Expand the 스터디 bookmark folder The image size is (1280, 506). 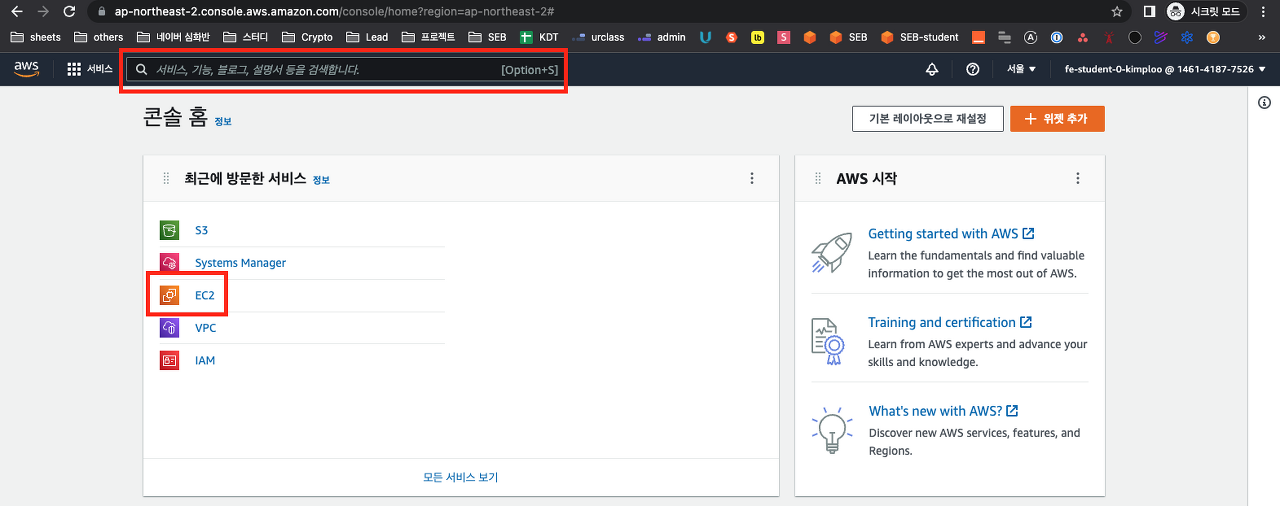(246, 37)
